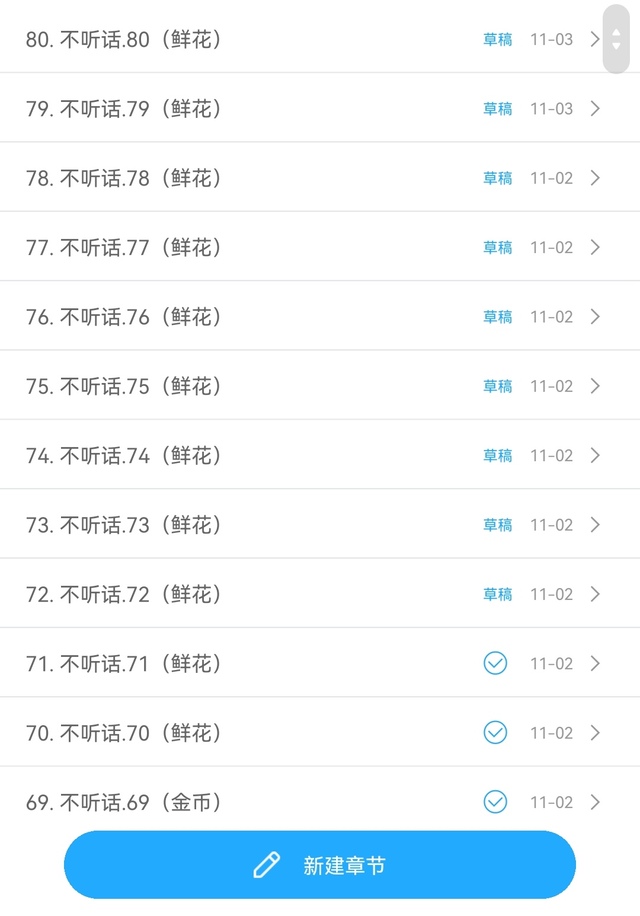
Task: Click the 草稿 draft tag on chapter 72
Action: (x=498, y=595)
